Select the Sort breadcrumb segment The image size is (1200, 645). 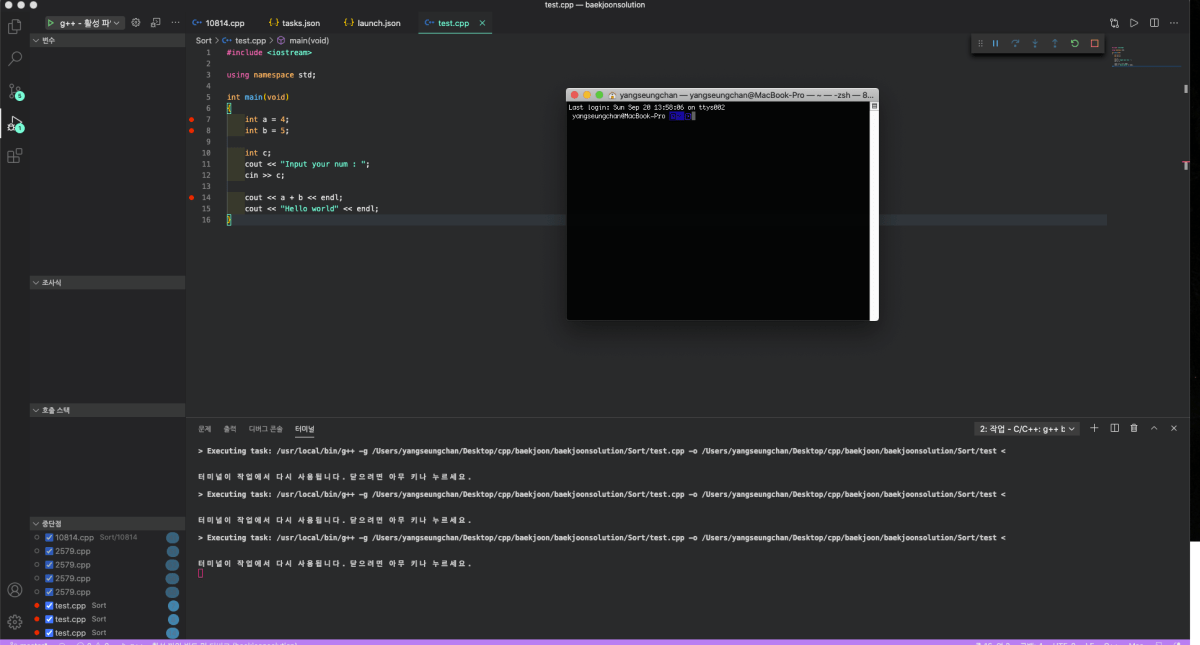(204, 40)
